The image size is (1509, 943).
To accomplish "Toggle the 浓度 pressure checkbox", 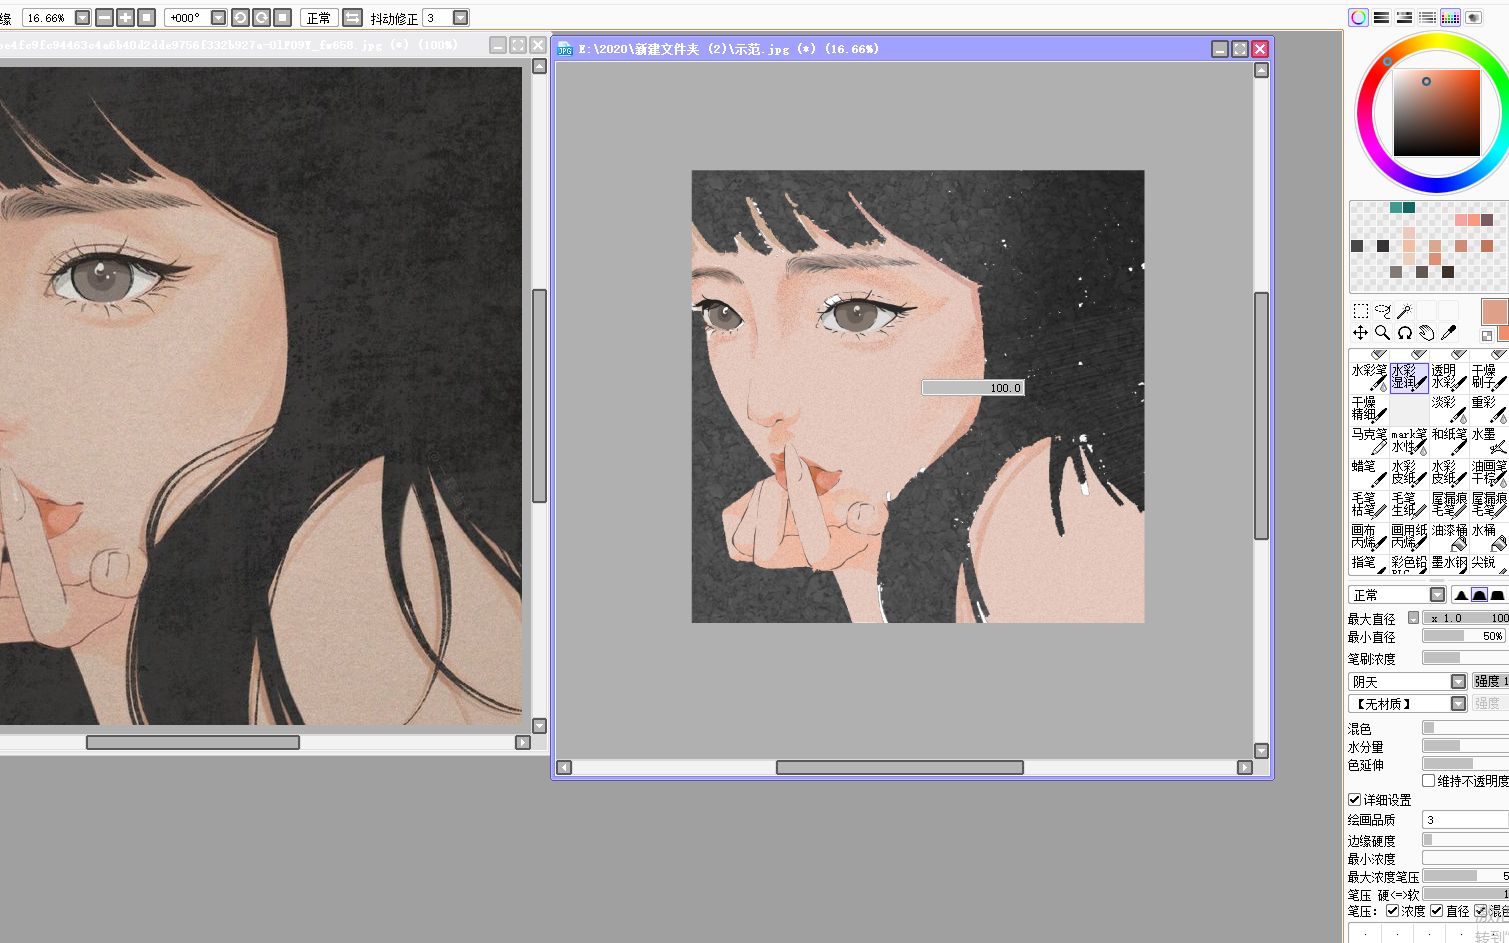I will (1392, 911).
